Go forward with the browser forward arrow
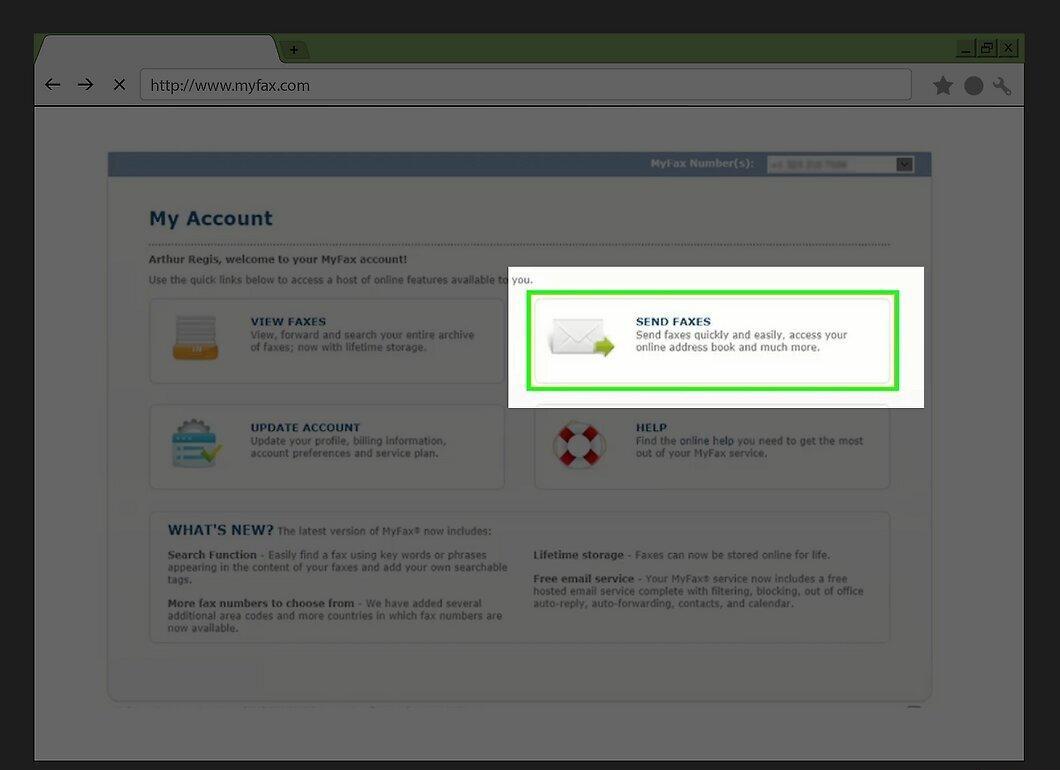This screenshot has height=770, width=1060. pos(85,85)
